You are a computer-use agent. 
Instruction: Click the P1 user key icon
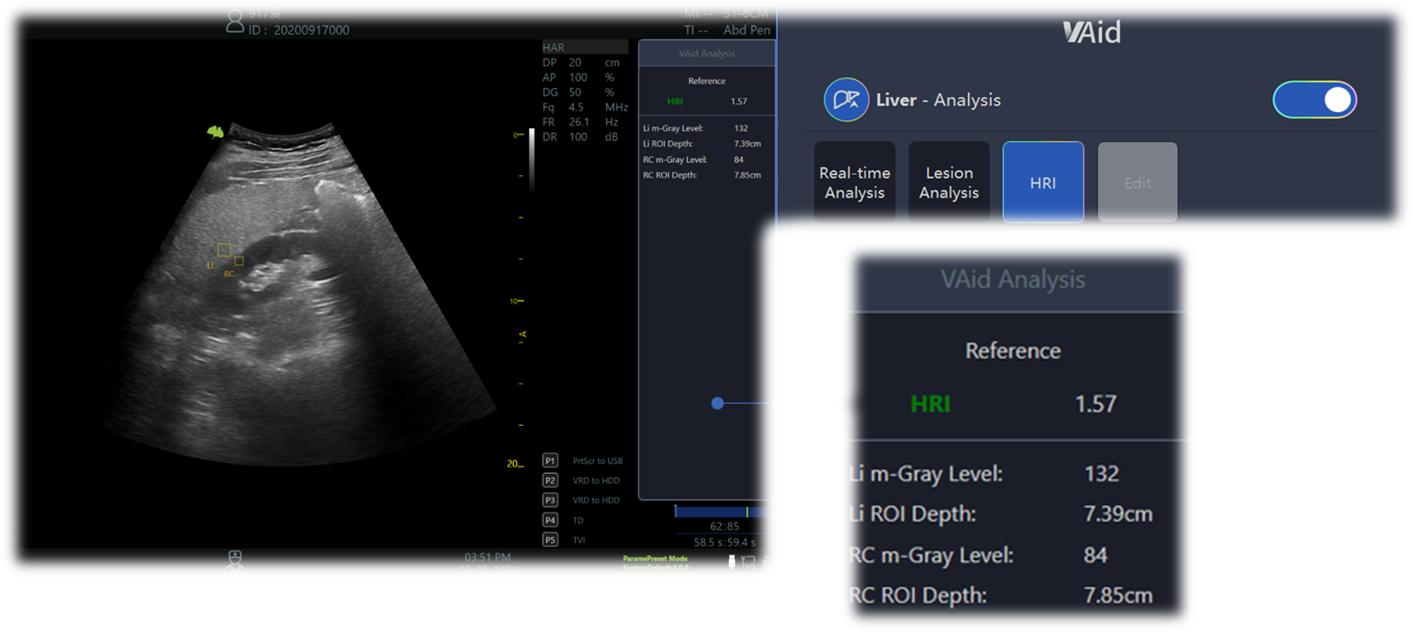tap(550, 460)
